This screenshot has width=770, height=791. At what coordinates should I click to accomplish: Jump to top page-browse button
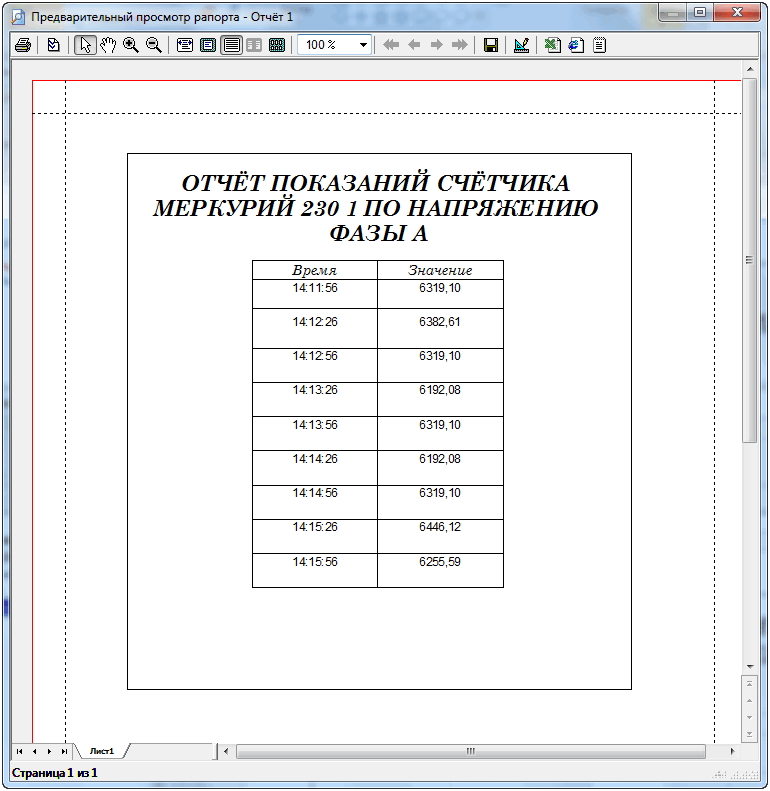coord(750,684)
